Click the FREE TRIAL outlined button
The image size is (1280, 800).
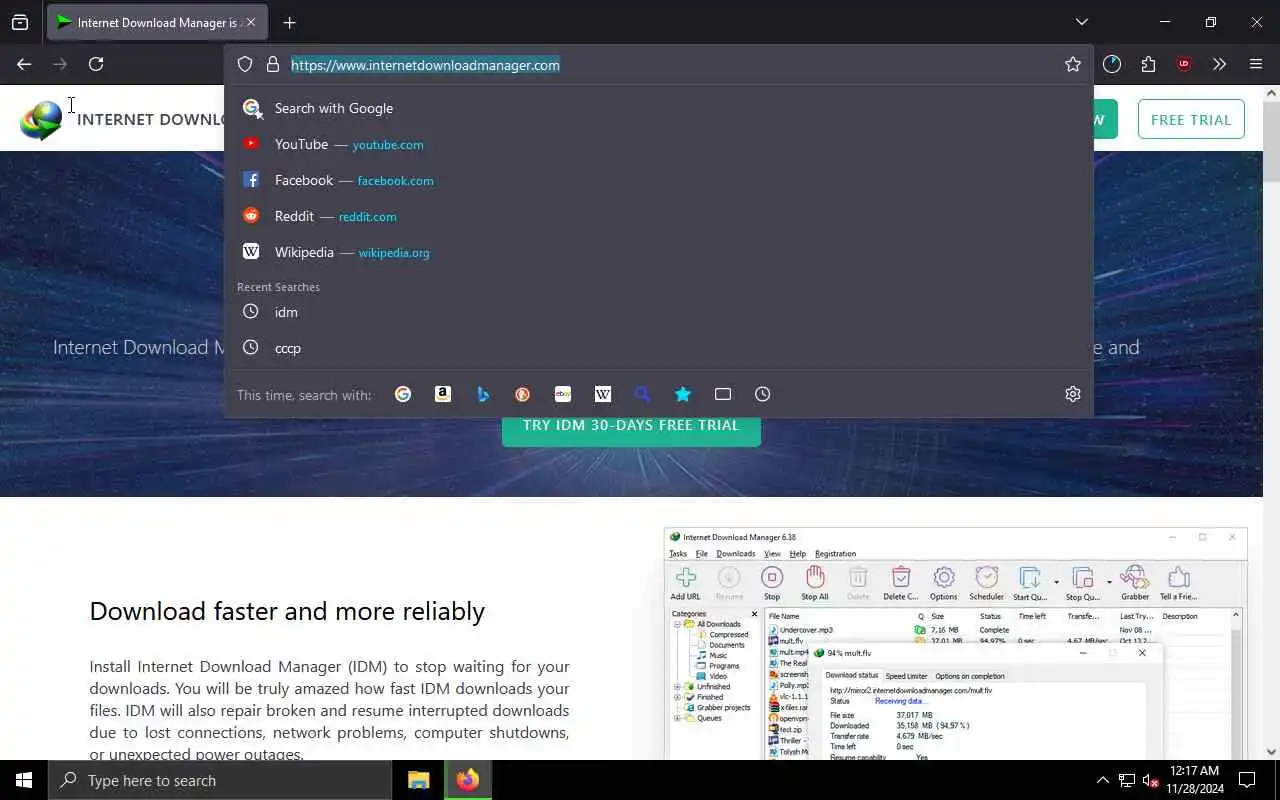tap(1191, 119)
